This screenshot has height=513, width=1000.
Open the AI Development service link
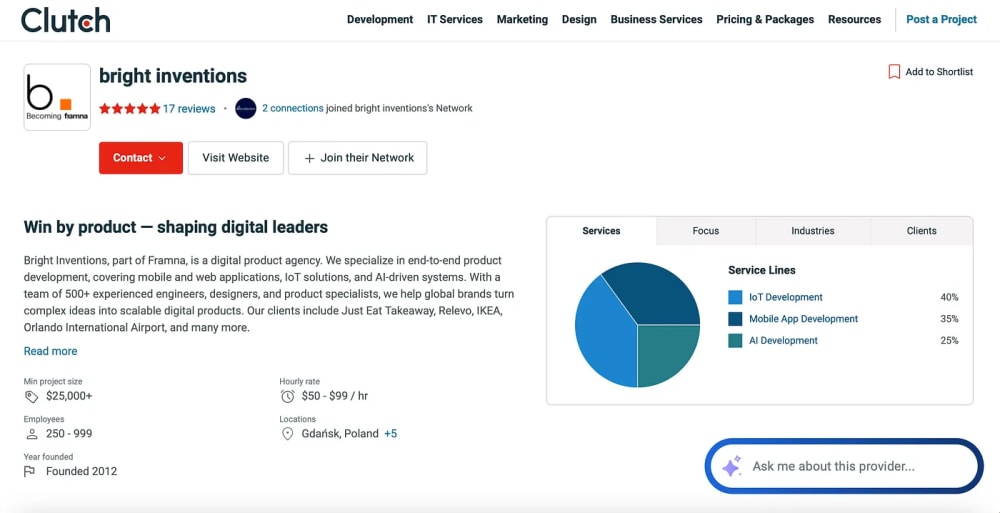coord(783,341)
